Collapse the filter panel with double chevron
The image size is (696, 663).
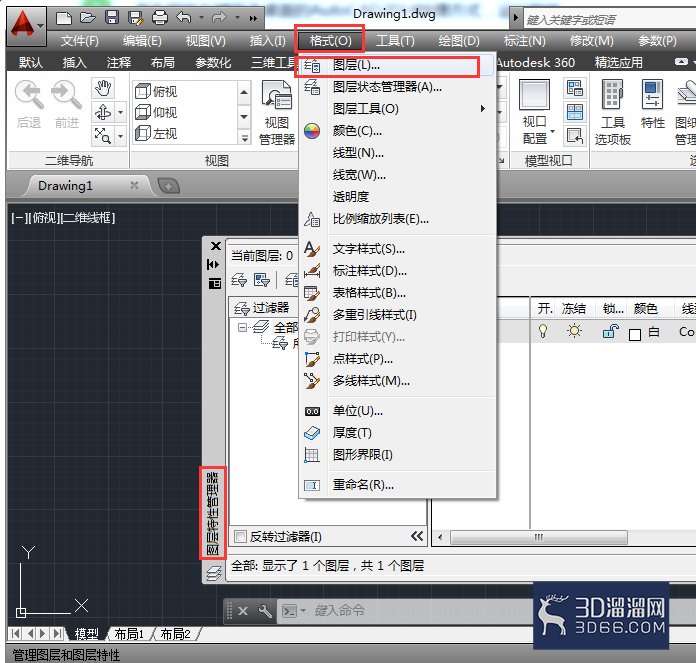click(417, 536)
